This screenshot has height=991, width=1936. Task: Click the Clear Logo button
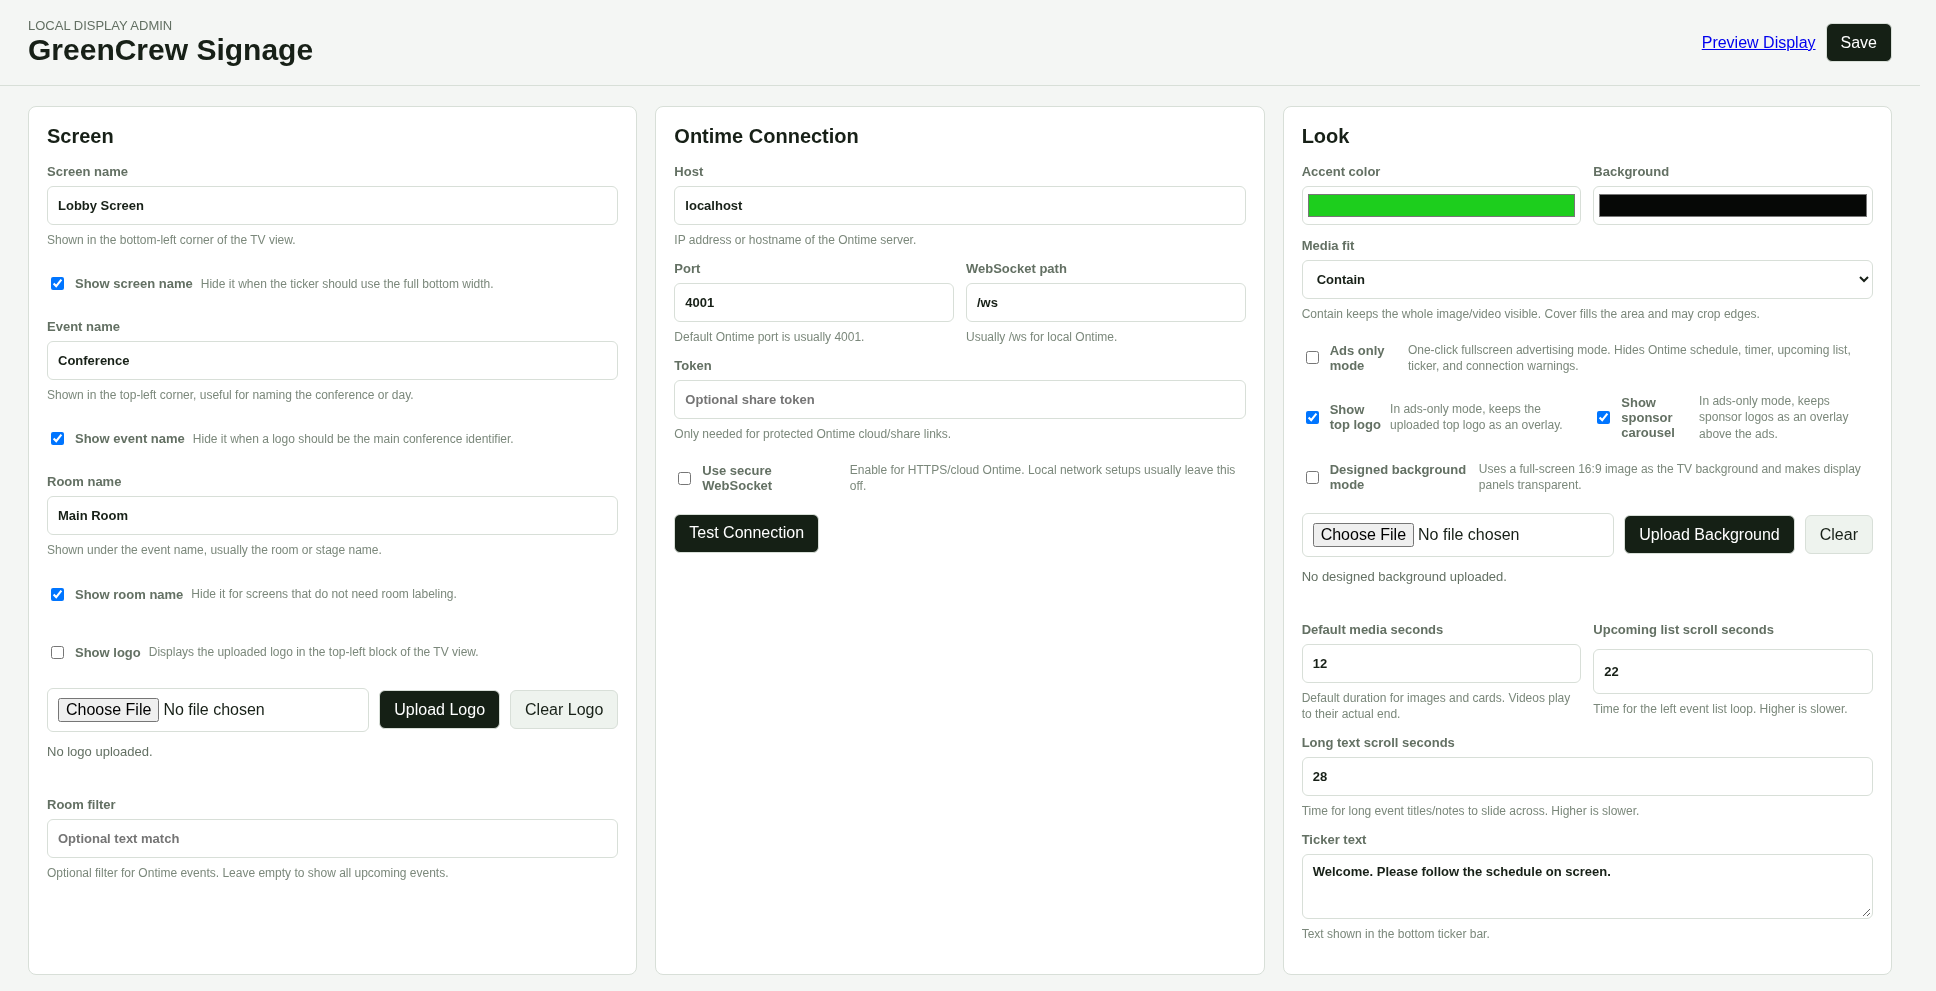[x=564, y=710]
